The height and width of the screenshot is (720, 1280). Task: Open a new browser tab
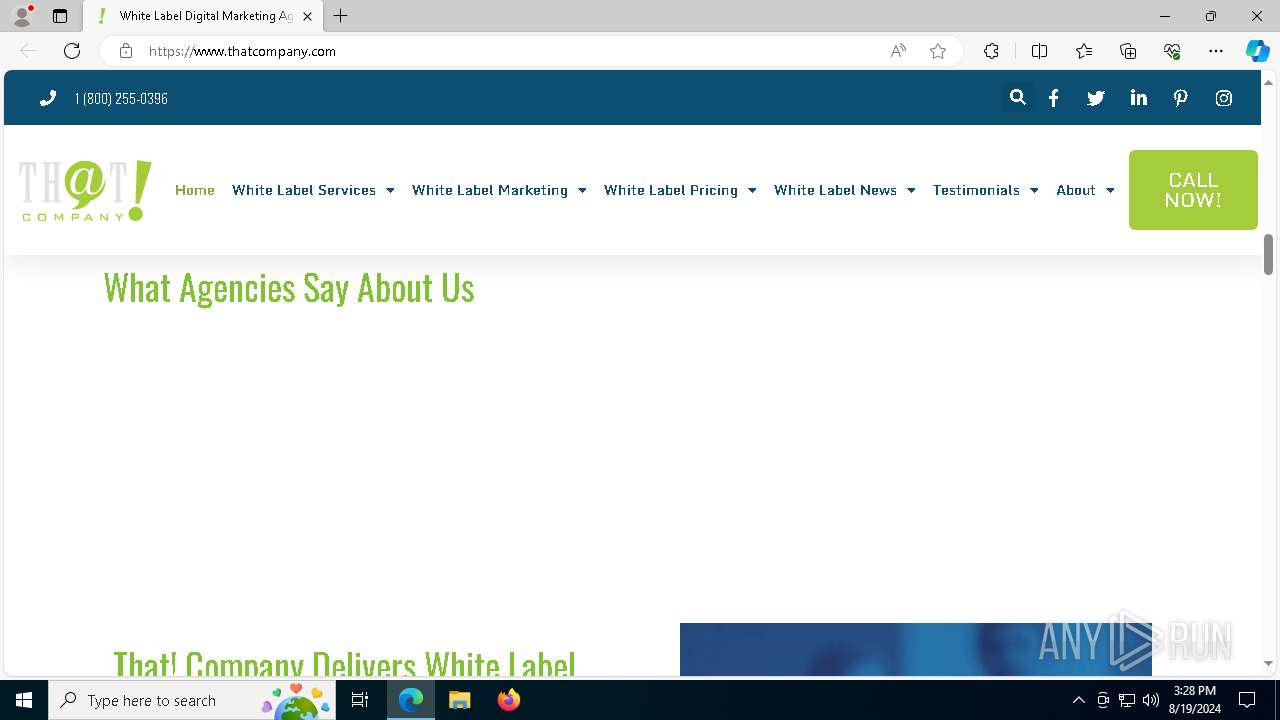point(341,16)
